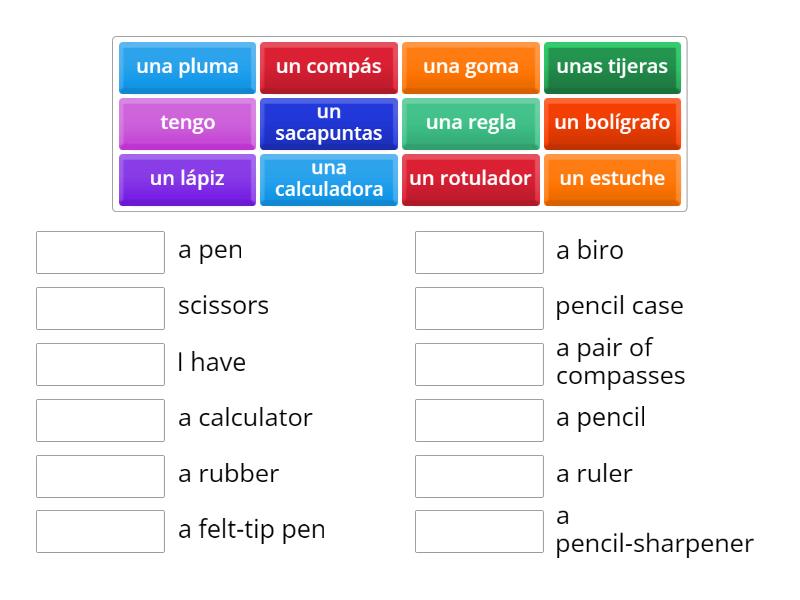The height and width of the screenshot is (600, 800).
Task: Click the answer box beside 'a calculator'
Action: 99,420
